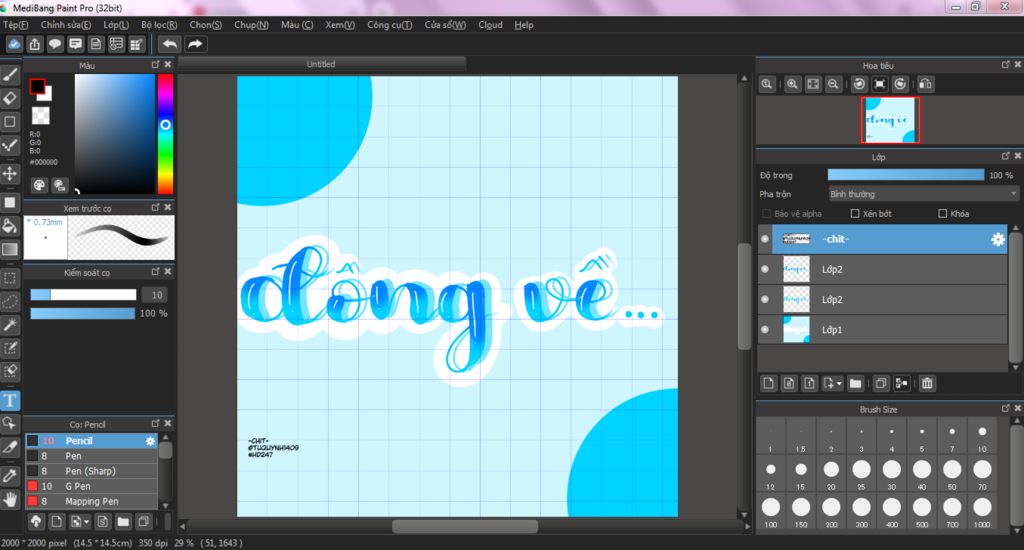This screenshot has height=550, width=1024.
Task: Click the navigator canvas thumbnail
Action: tap(890, 120)
